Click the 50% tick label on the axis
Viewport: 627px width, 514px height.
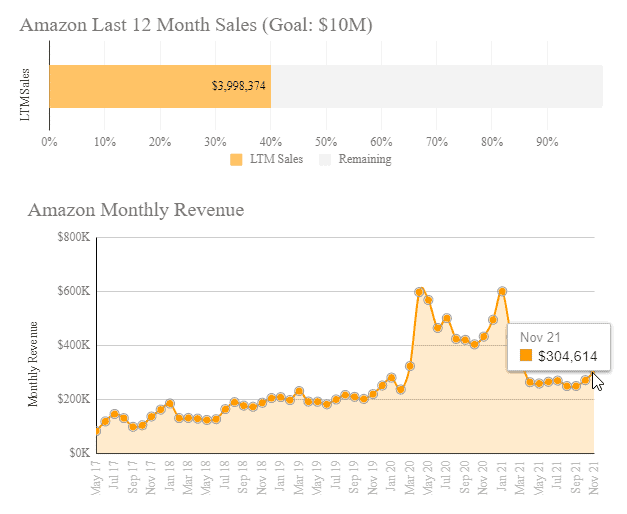tap(326, 142)
